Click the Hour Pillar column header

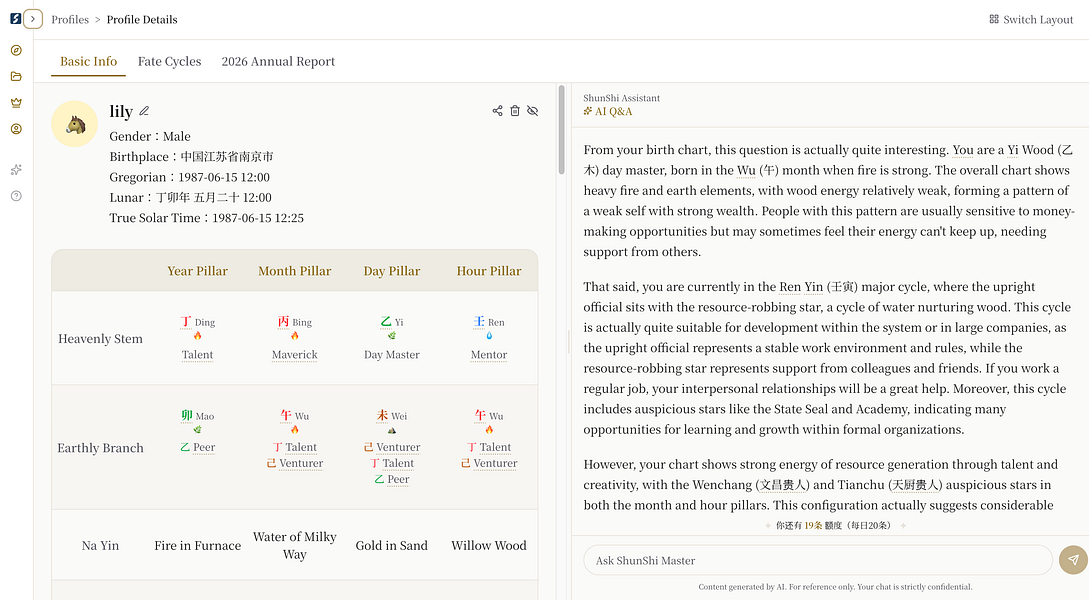(x=489, y=271)
